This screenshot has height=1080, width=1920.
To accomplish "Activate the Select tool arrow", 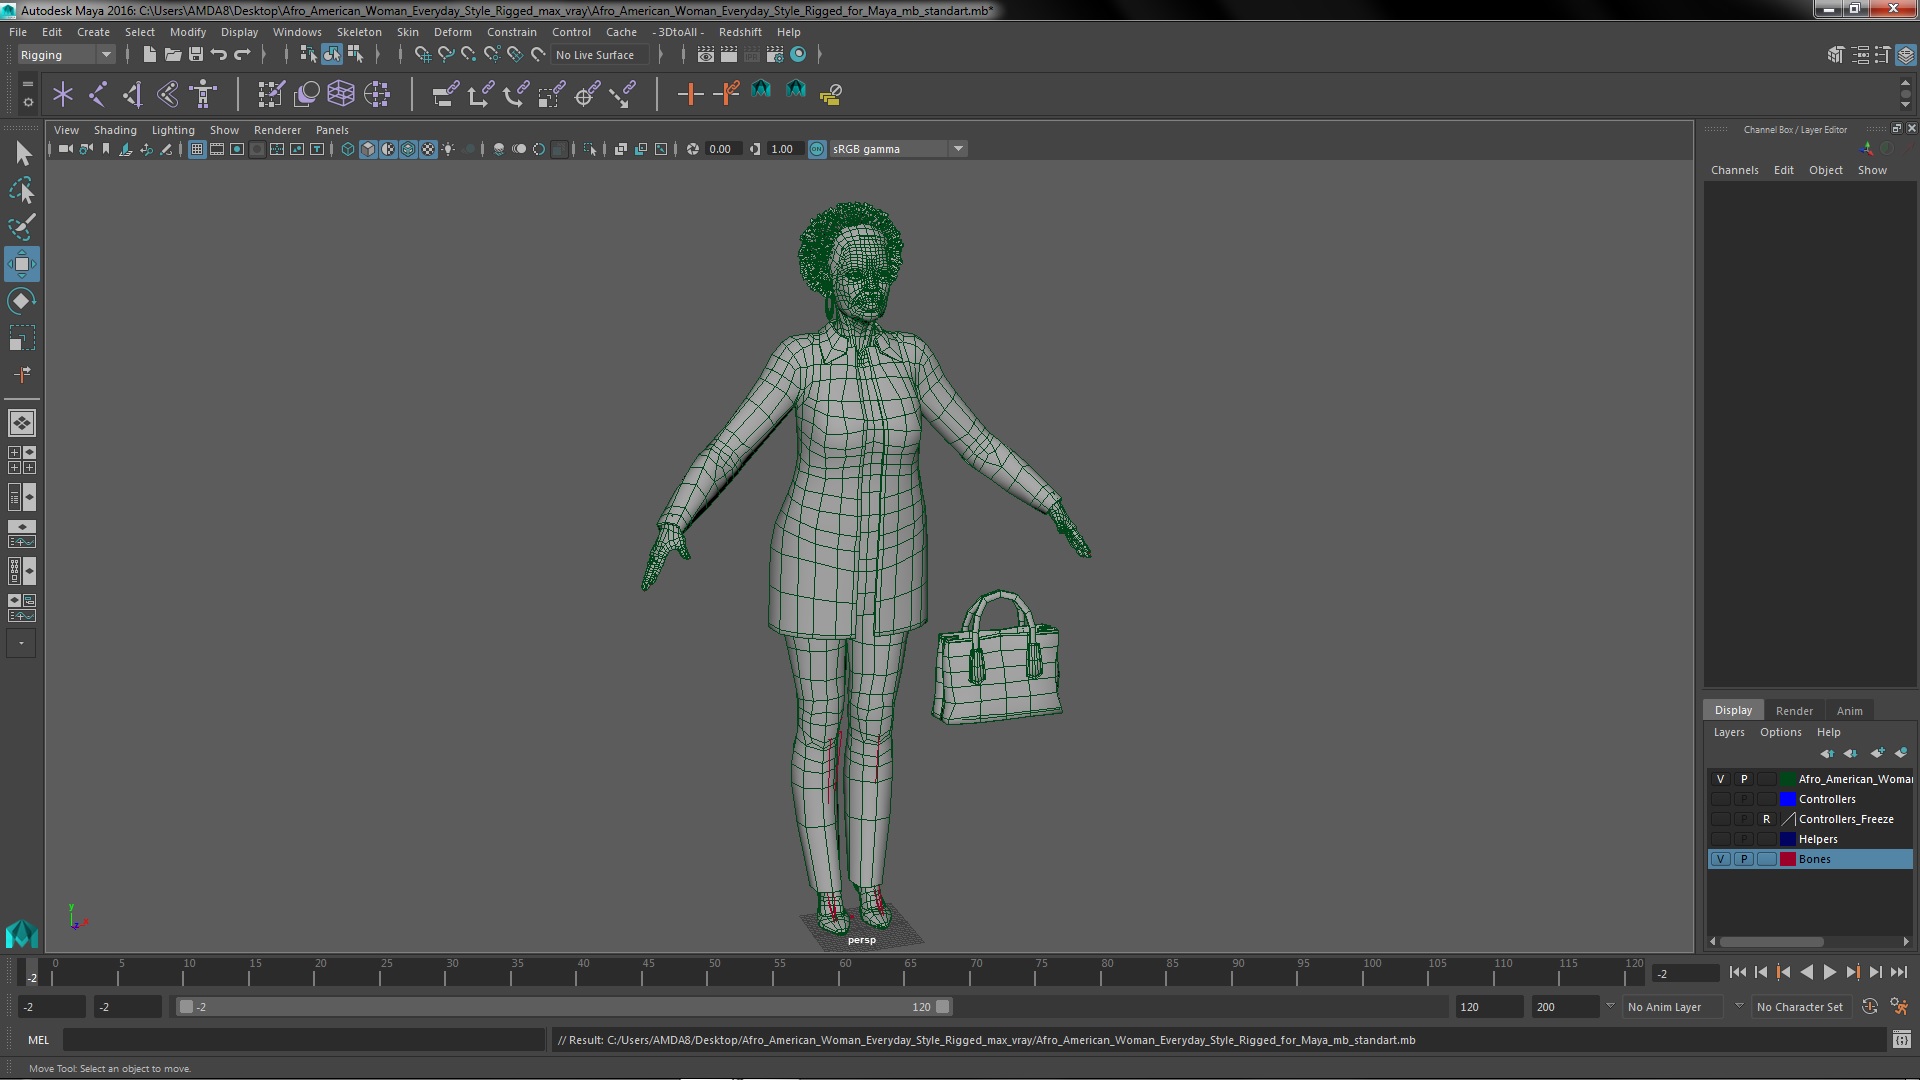I will click(22, 153).
